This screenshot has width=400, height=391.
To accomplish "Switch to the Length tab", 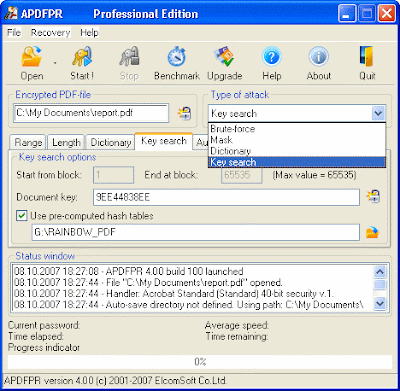I will tap(66, 143).
